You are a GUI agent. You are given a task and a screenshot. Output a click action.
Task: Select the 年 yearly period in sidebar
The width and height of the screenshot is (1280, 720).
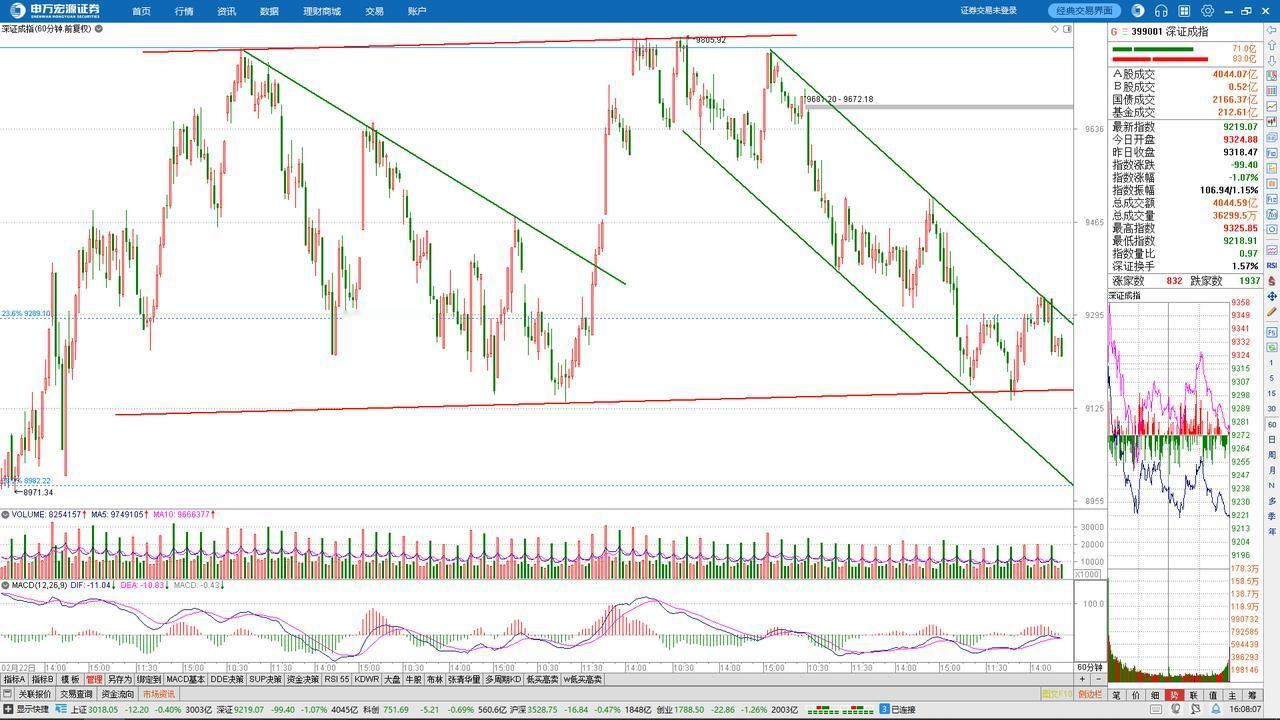click(x=1272, y=531)
